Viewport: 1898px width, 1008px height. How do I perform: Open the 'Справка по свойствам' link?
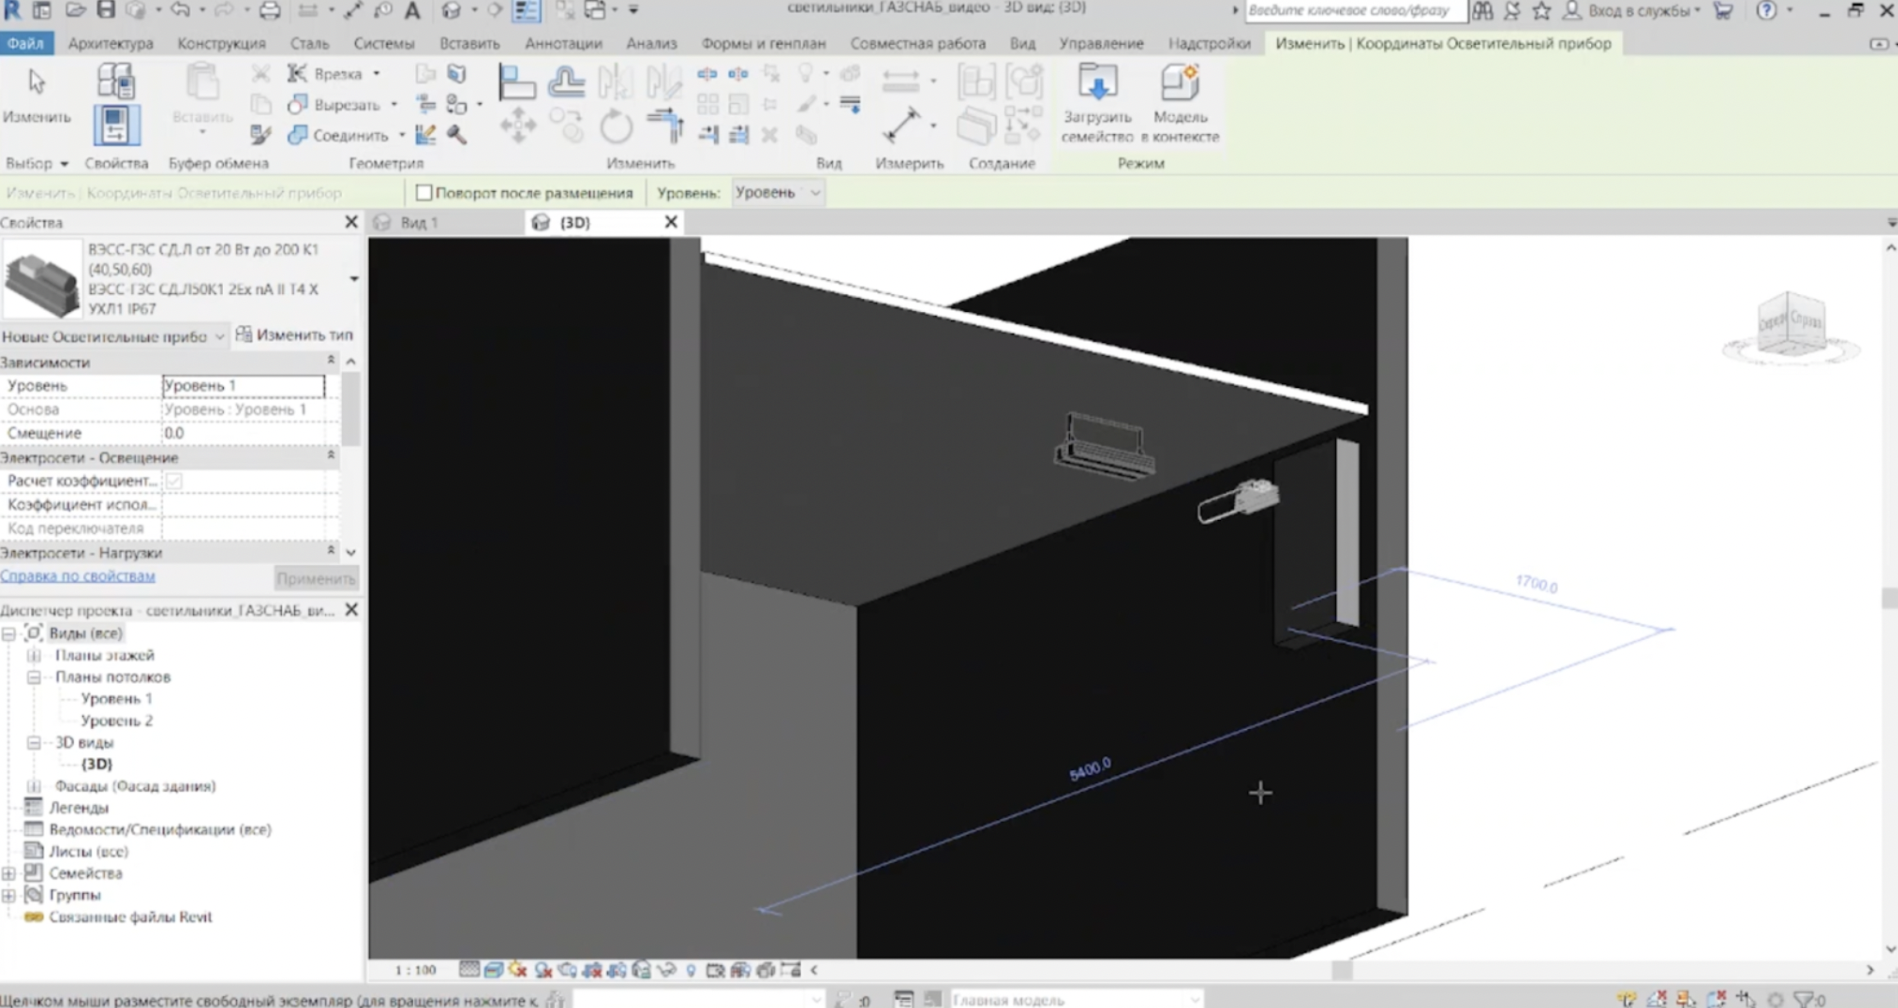(x=78, y=576)
